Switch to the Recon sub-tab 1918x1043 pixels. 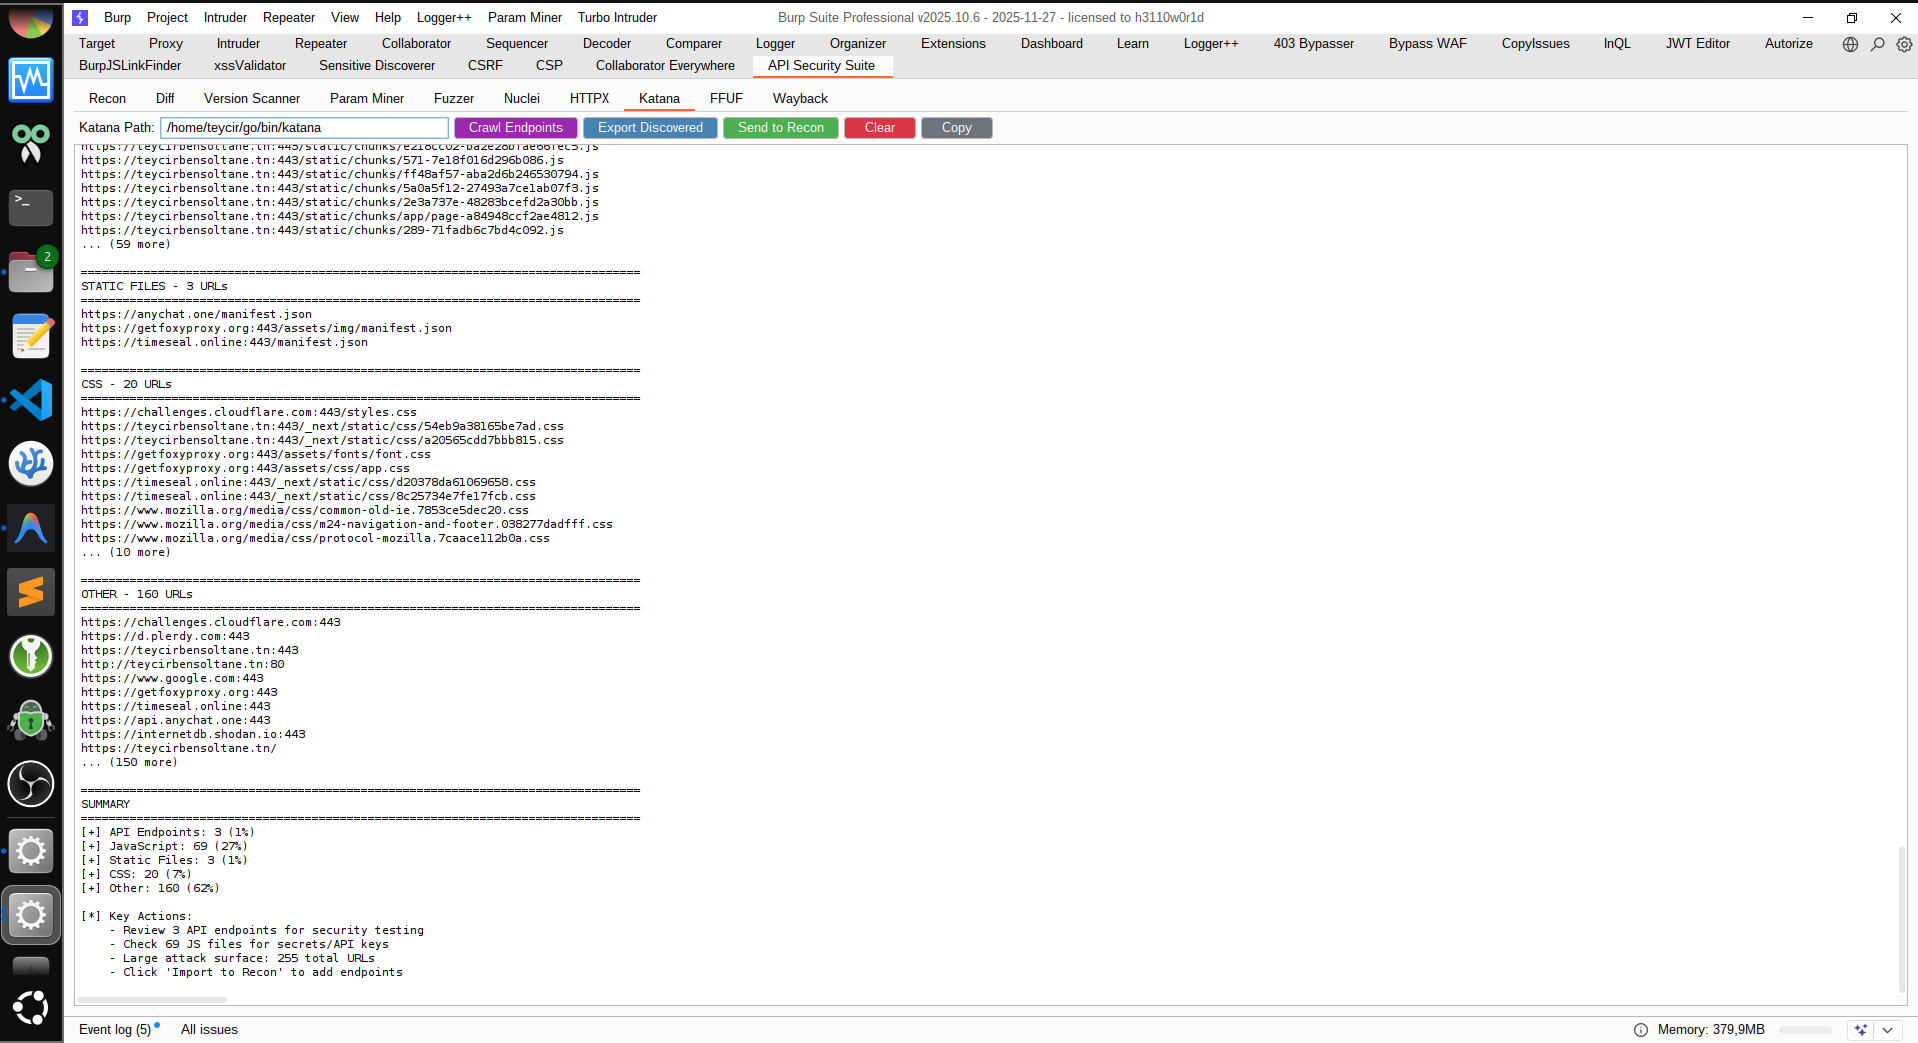pyautogui.click(x=107, y=99)
